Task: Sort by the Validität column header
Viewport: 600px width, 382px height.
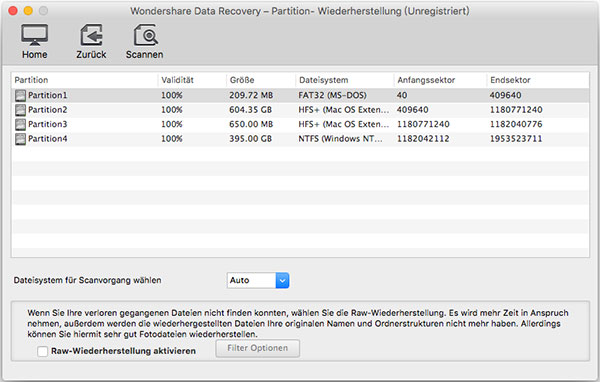Action: [x=178, y=80]
